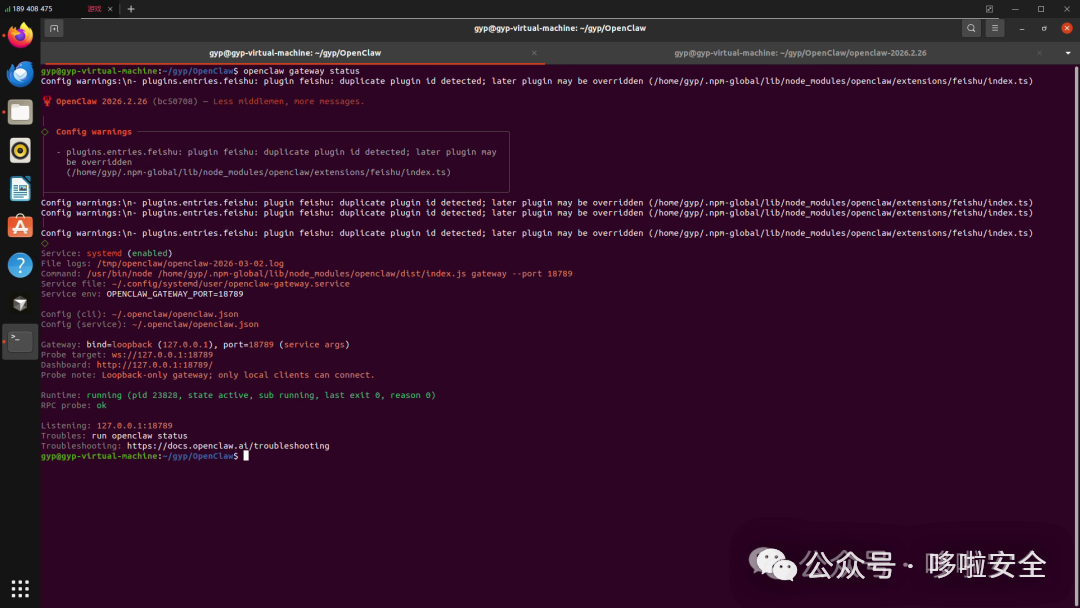This screenshot has width=1080, height=608.
Task: Open the terminal search magnifier
Action: pos(971,28)
